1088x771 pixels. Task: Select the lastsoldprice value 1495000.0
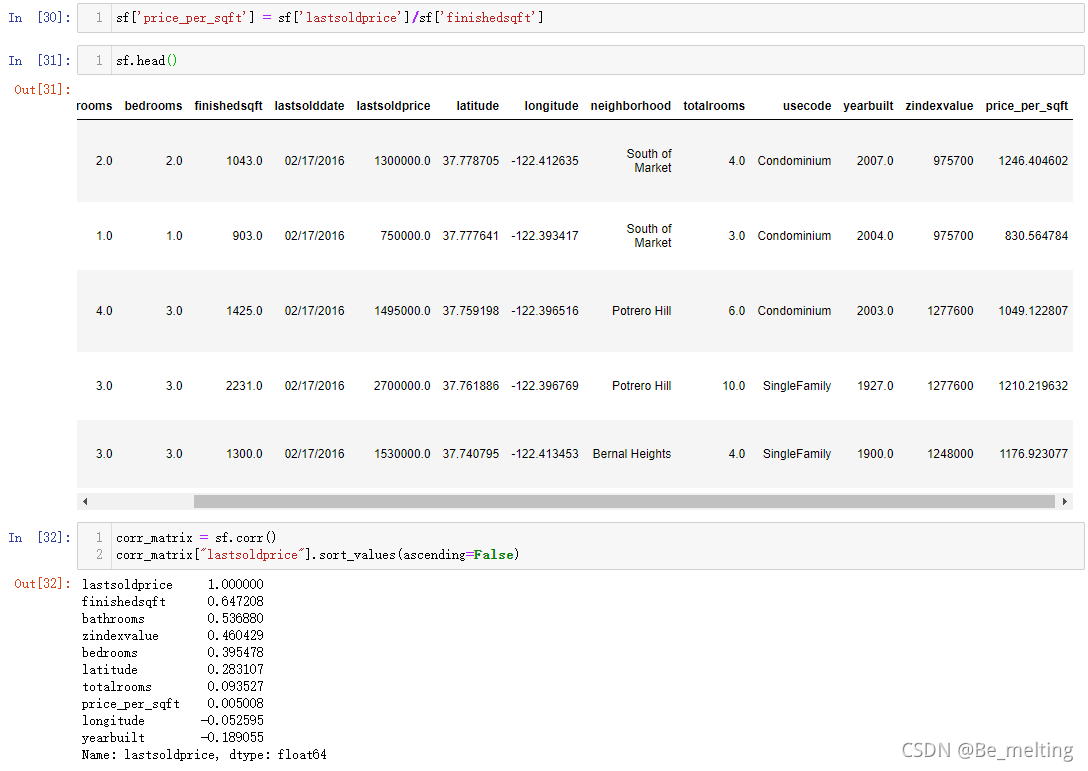click(402, 310)
